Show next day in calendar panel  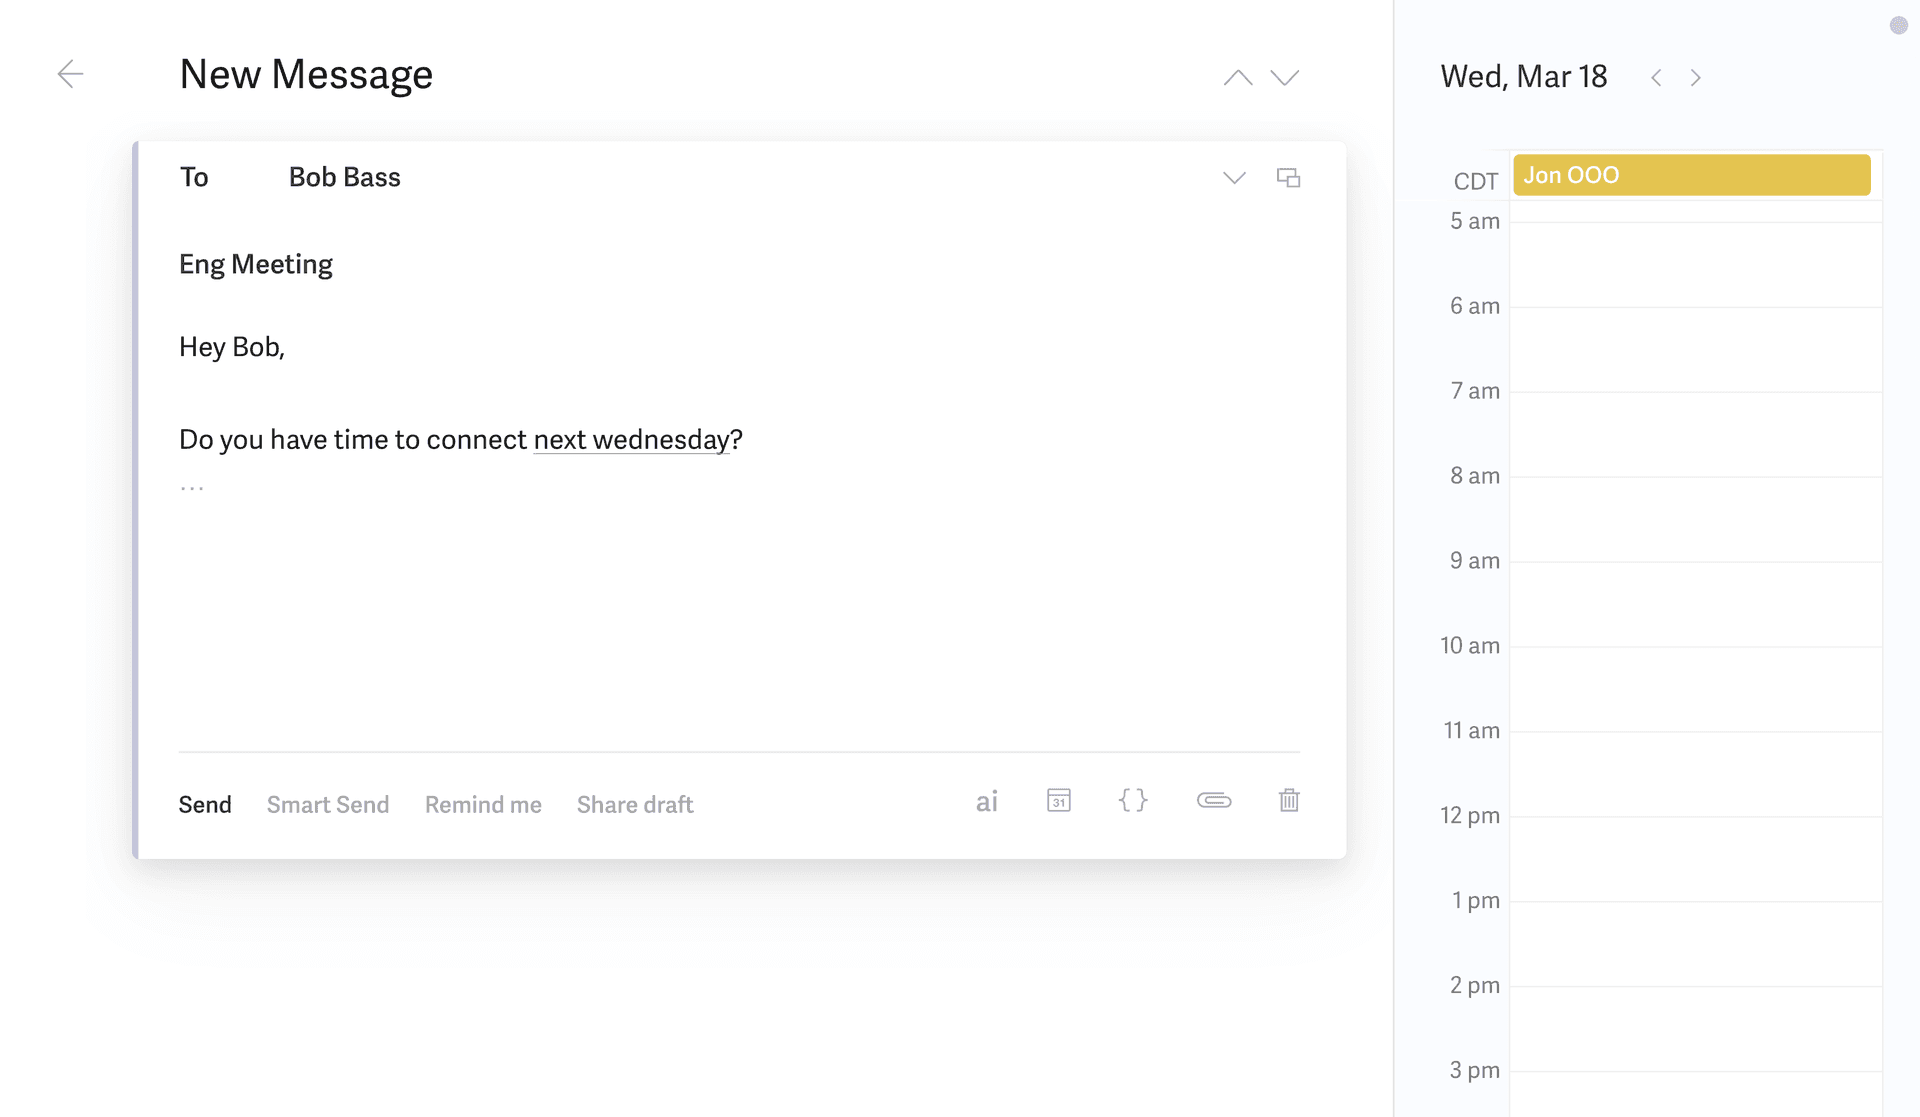point(1696,78)
